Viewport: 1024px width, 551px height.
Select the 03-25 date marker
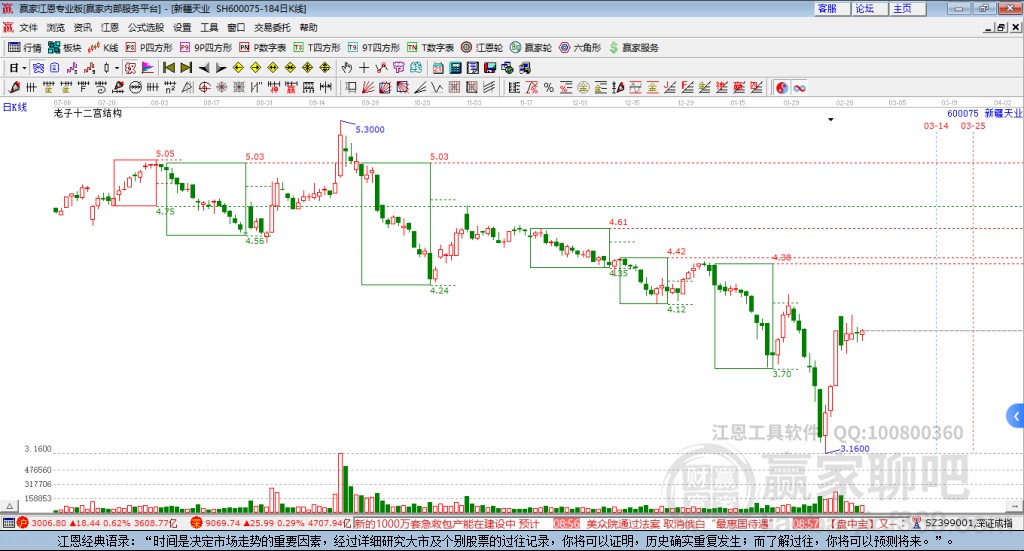[972, 126]
